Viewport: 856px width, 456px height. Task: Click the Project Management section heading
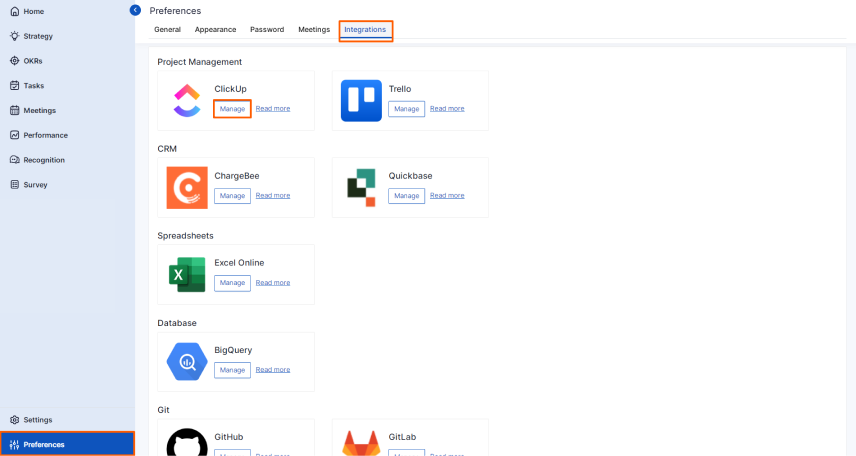point(199,62)
